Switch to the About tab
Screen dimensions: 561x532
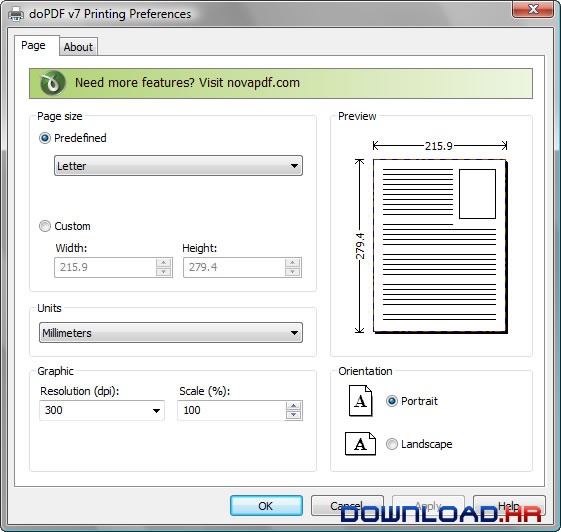[x=78, y=47]
